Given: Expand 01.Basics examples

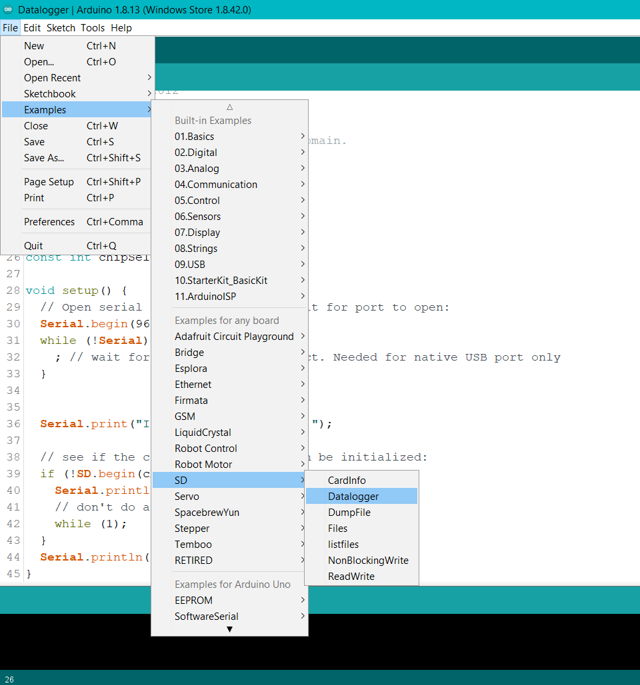Looking at the screenshot, I should pyautogui.click(x=230, y=136).
